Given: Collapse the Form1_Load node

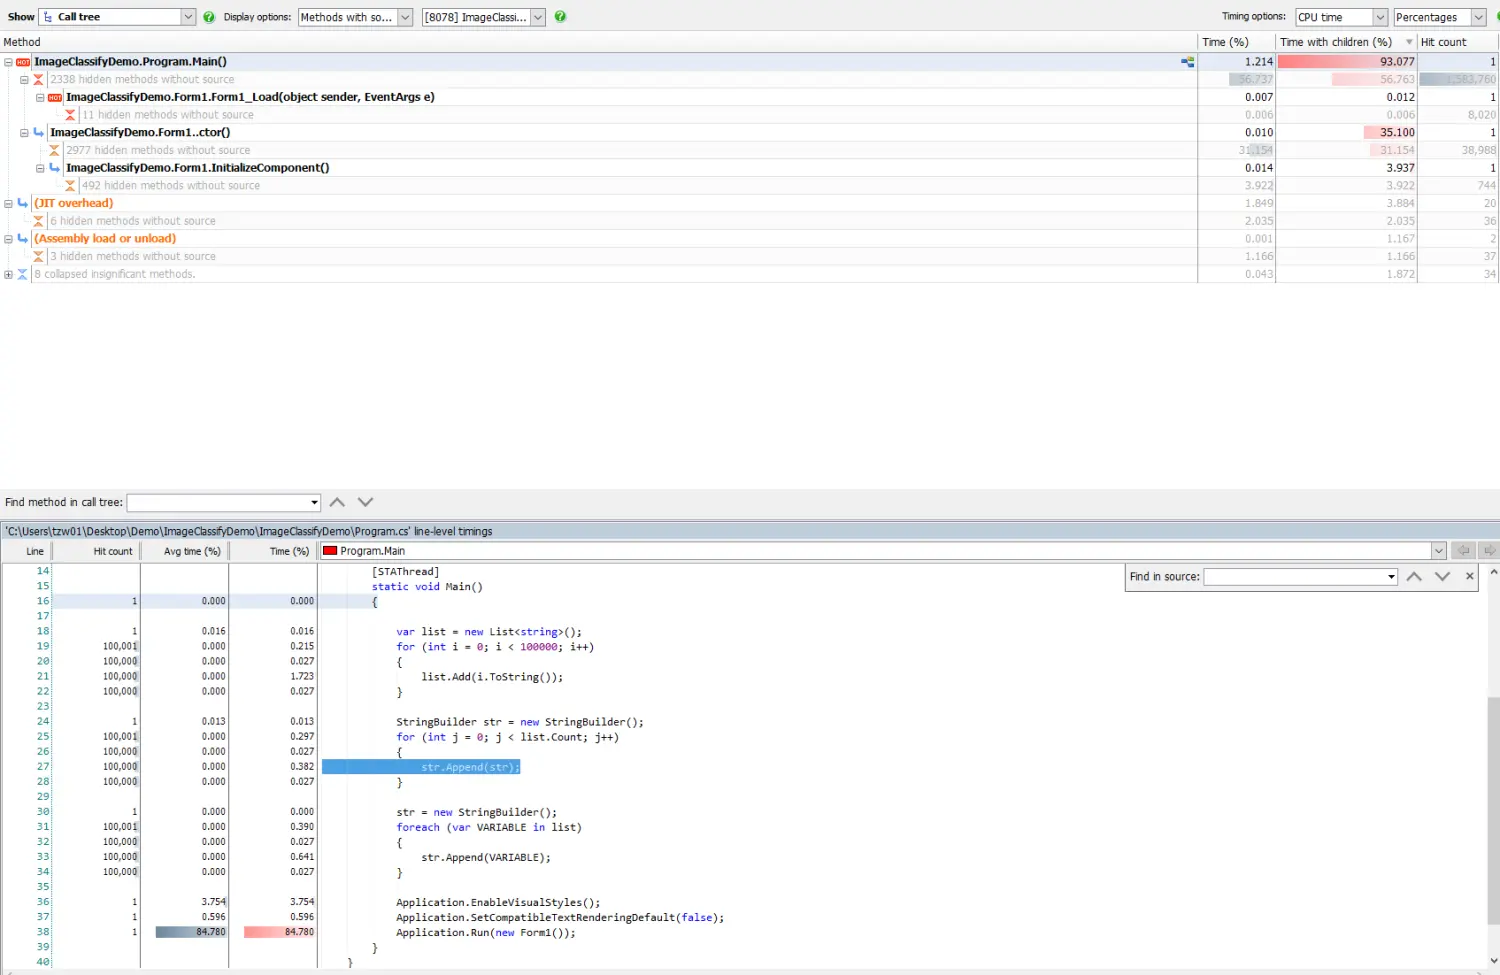Looking at the screenshot, I should (40, 98).
